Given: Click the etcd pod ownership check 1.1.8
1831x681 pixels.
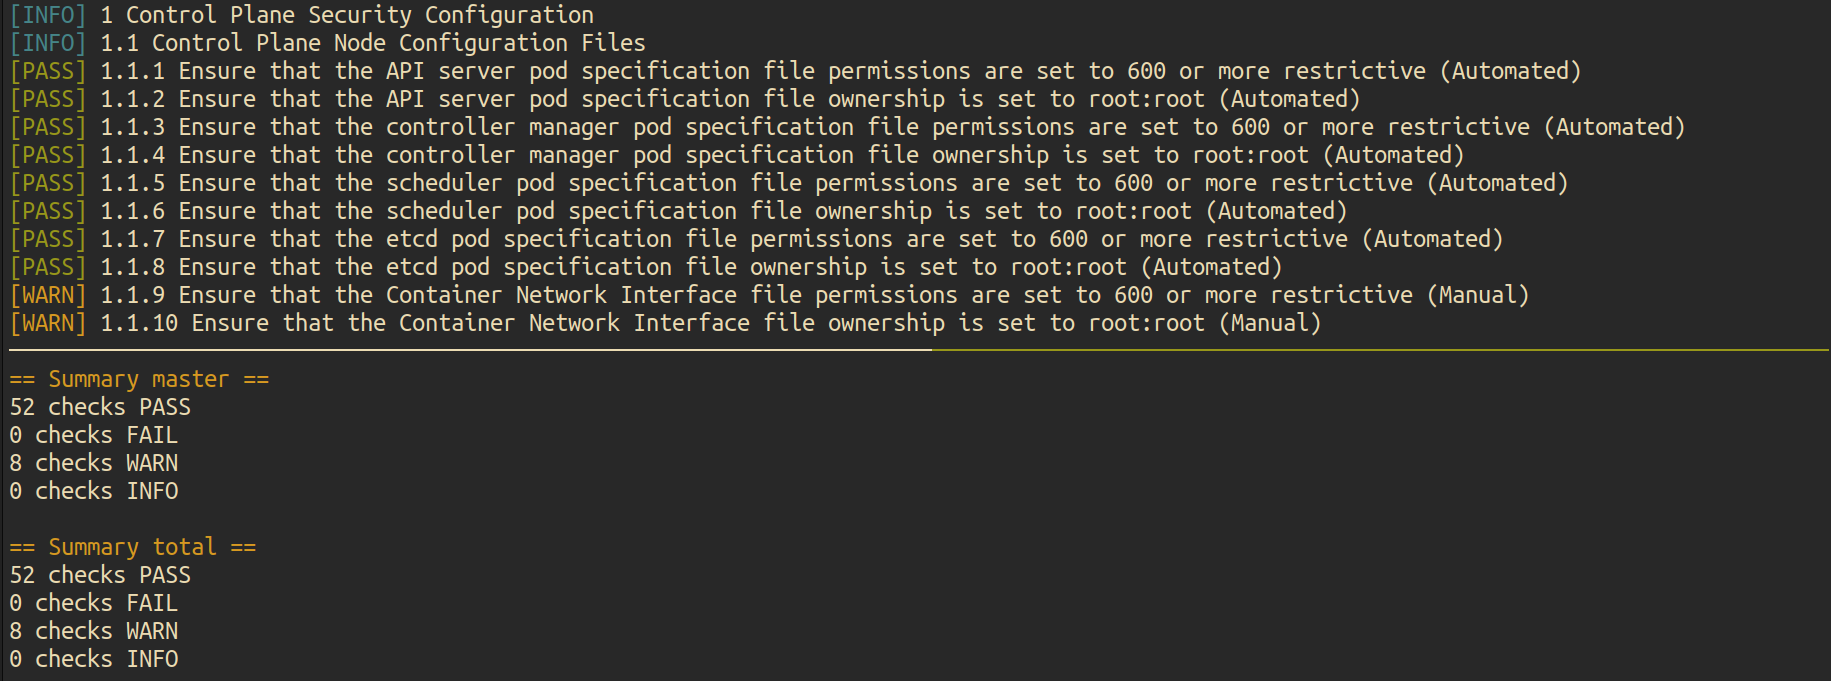Looking at the screenshot, I should tap(691, 267).
